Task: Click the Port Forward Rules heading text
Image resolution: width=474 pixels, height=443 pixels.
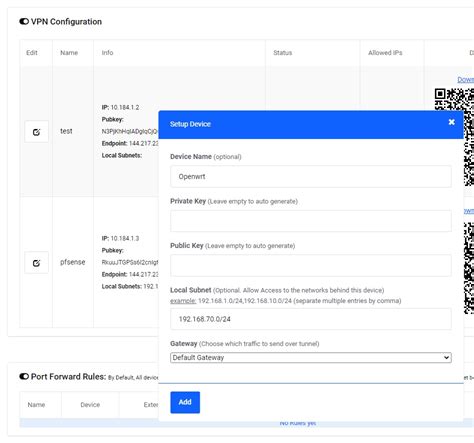Action: [x=68, y=376]
